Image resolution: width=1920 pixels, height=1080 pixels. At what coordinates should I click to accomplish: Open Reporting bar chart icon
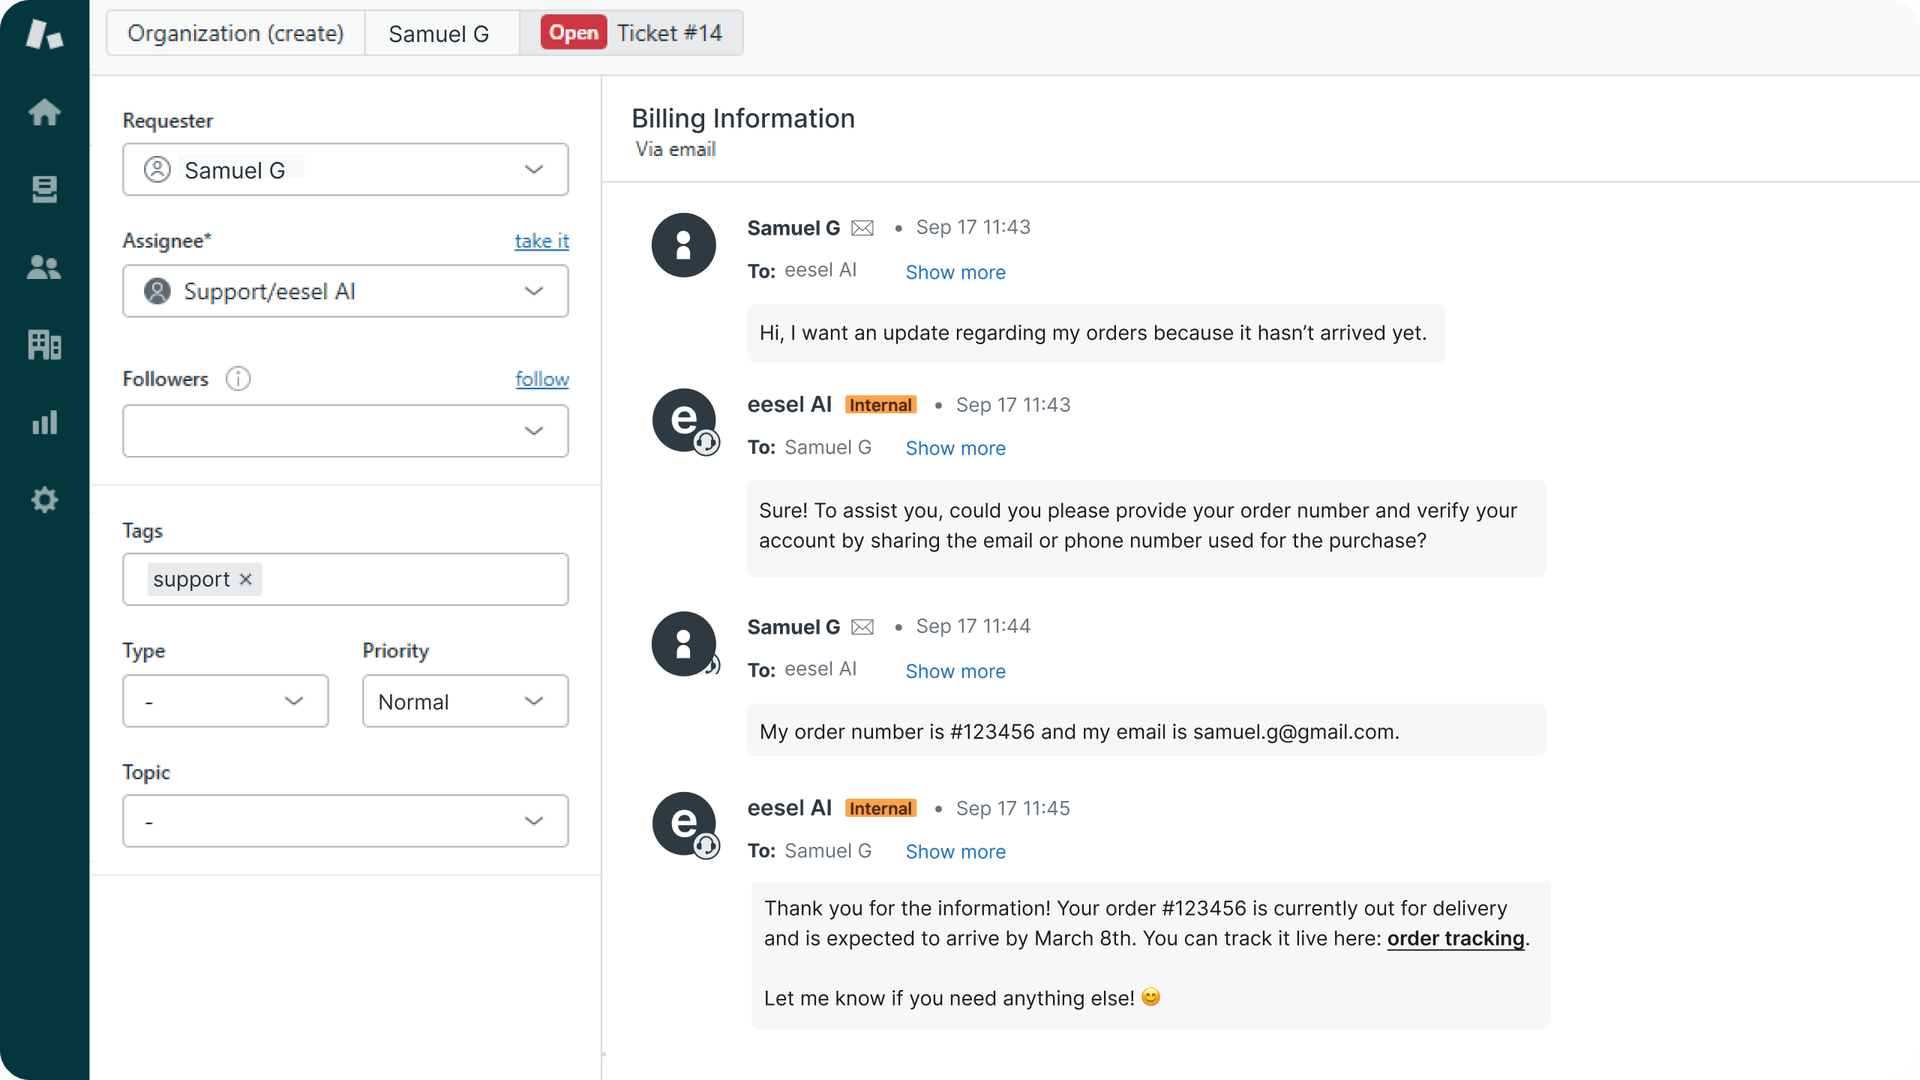coord(44,422)
